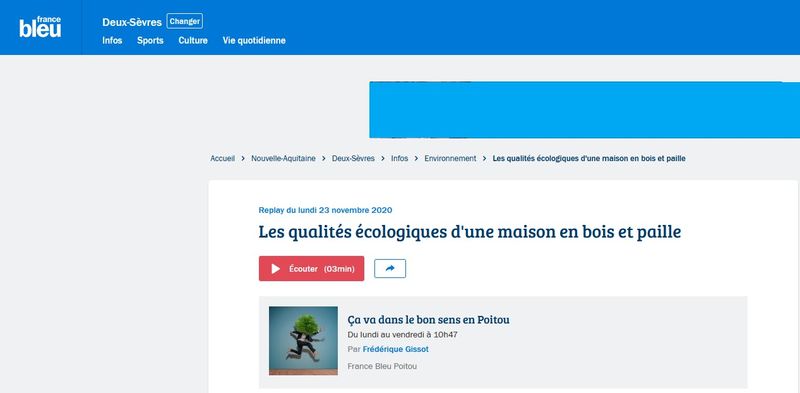Click the France Bleu Poitou station label
The width and height of the screenshot is (800, 393).
click(x=382, y=366)
